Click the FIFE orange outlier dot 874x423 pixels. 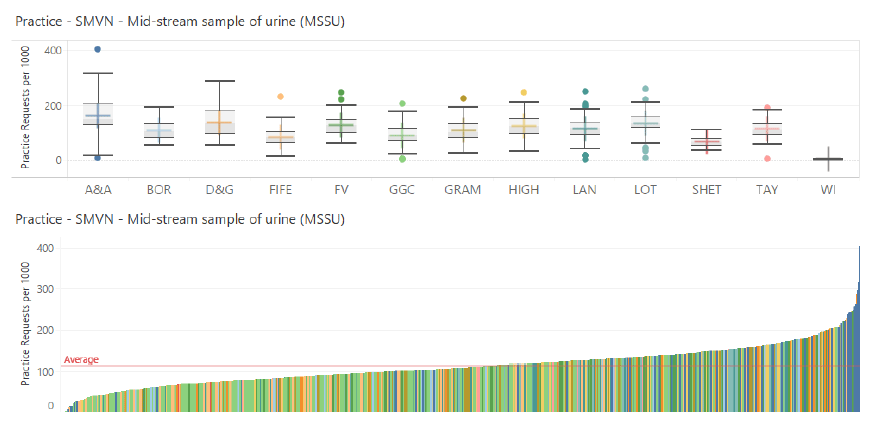tap(280, 97)
